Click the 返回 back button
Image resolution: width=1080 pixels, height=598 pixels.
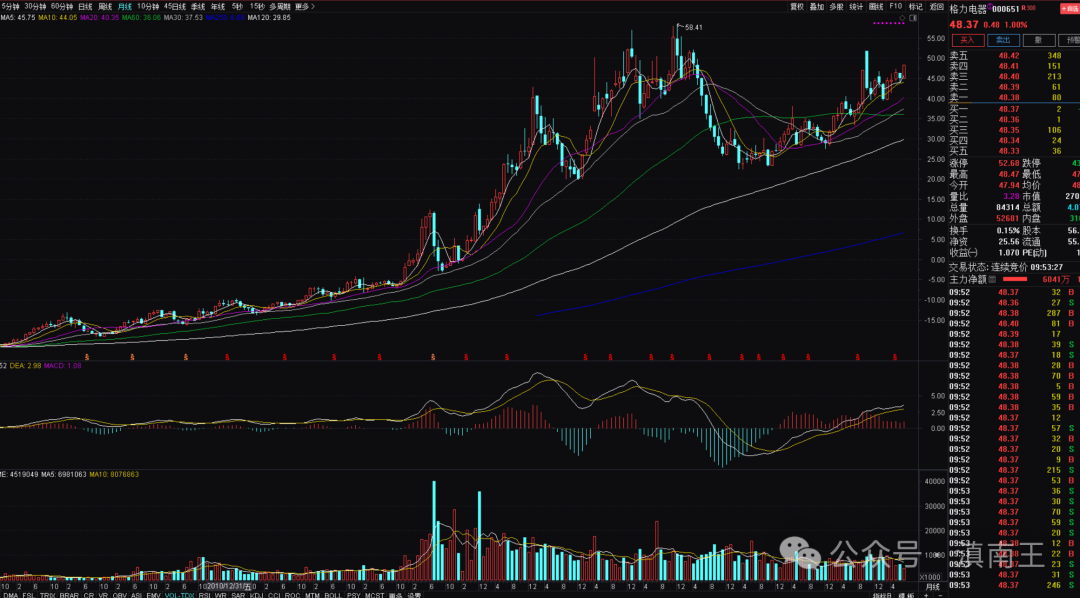pos(936,6)
